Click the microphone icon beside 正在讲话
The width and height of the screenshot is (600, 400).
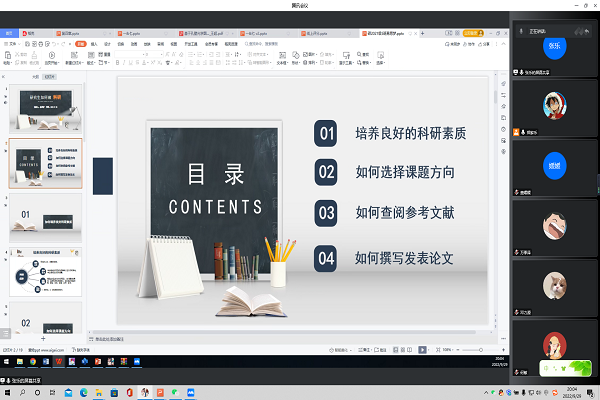[x=521, y=30]
